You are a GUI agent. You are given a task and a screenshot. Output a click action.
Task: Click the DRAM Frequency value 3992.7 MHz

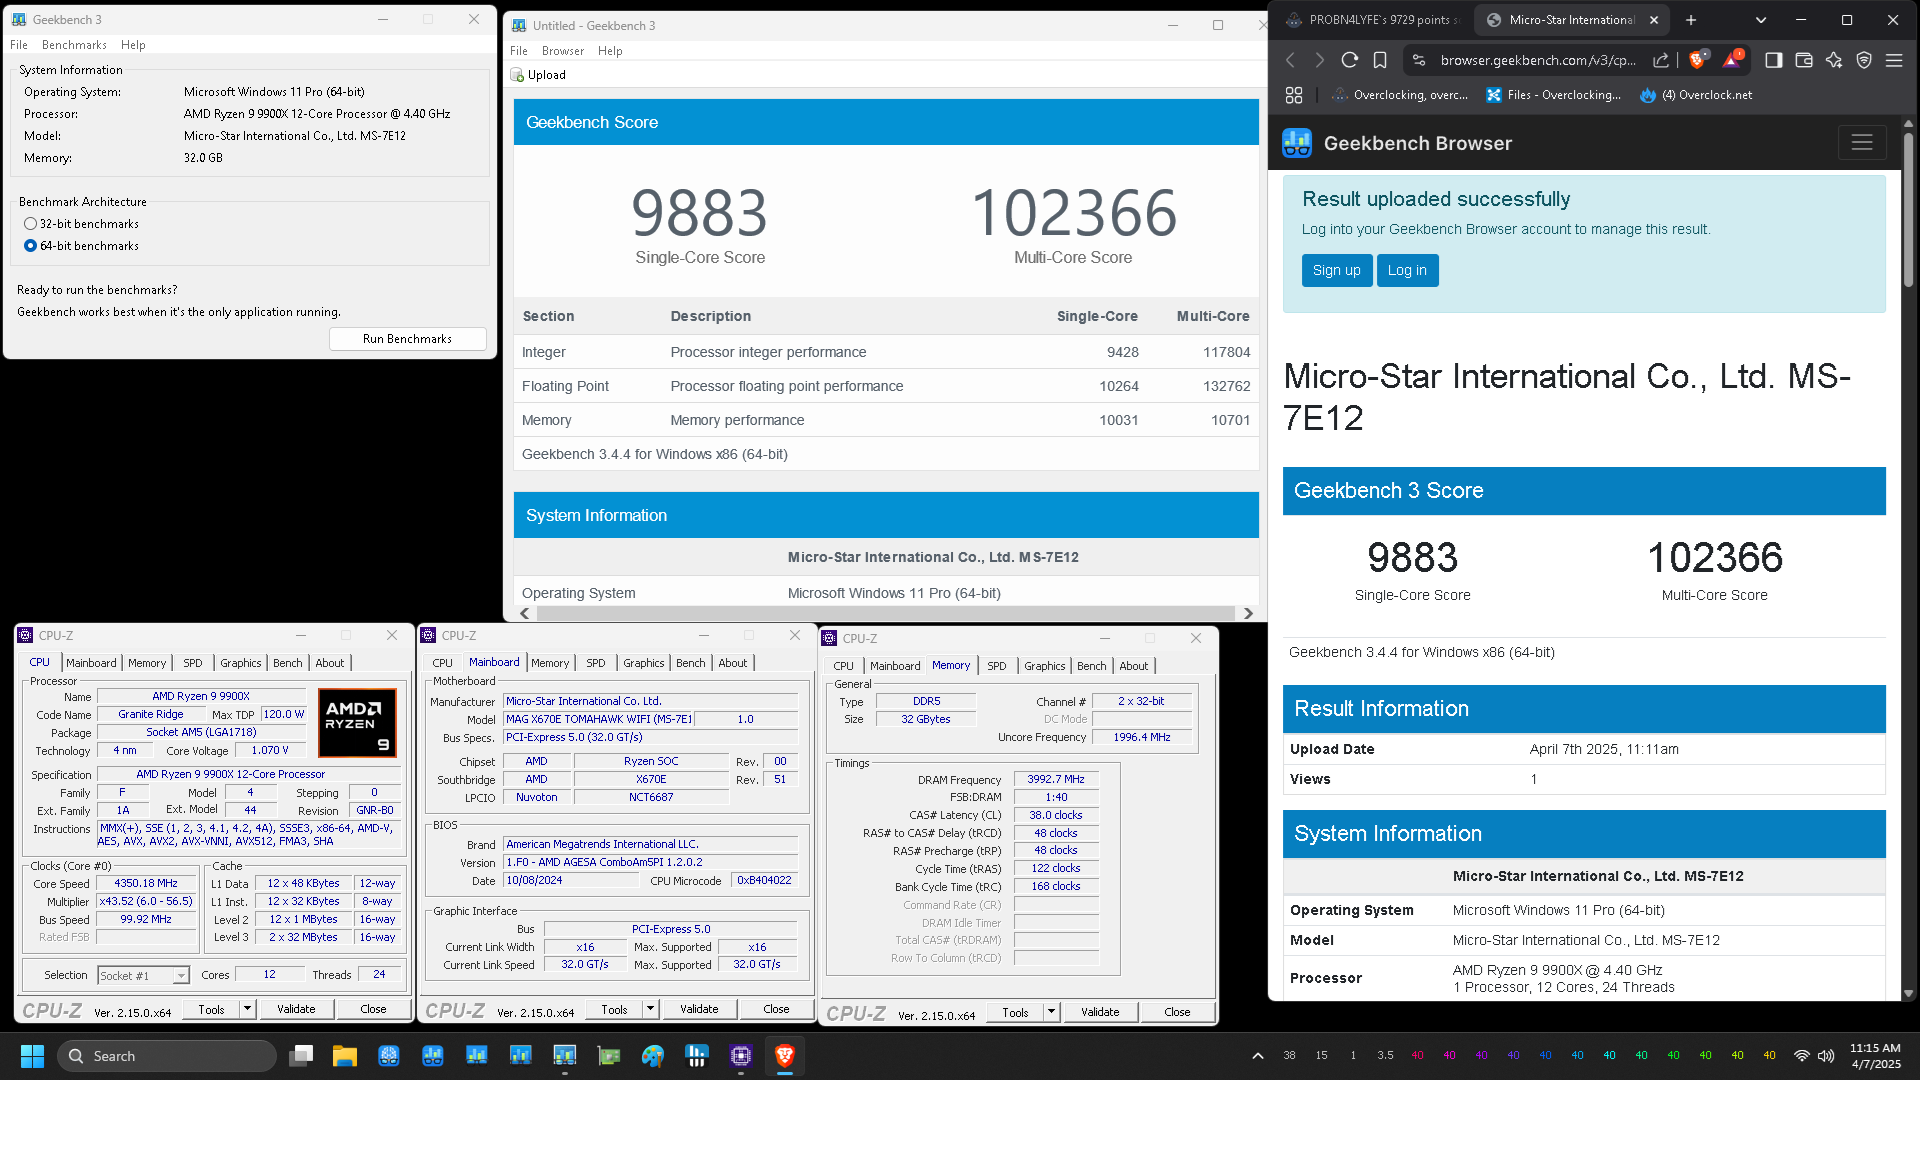(x=1056, y=779)
